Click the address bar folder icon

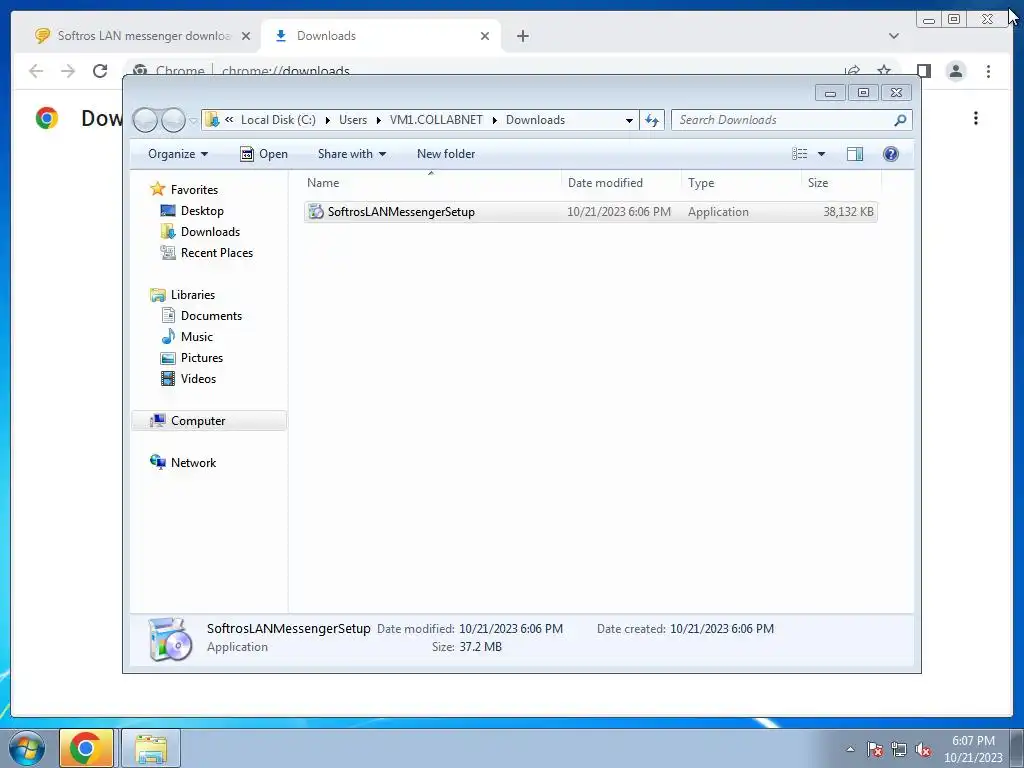[x=212, y=120]
